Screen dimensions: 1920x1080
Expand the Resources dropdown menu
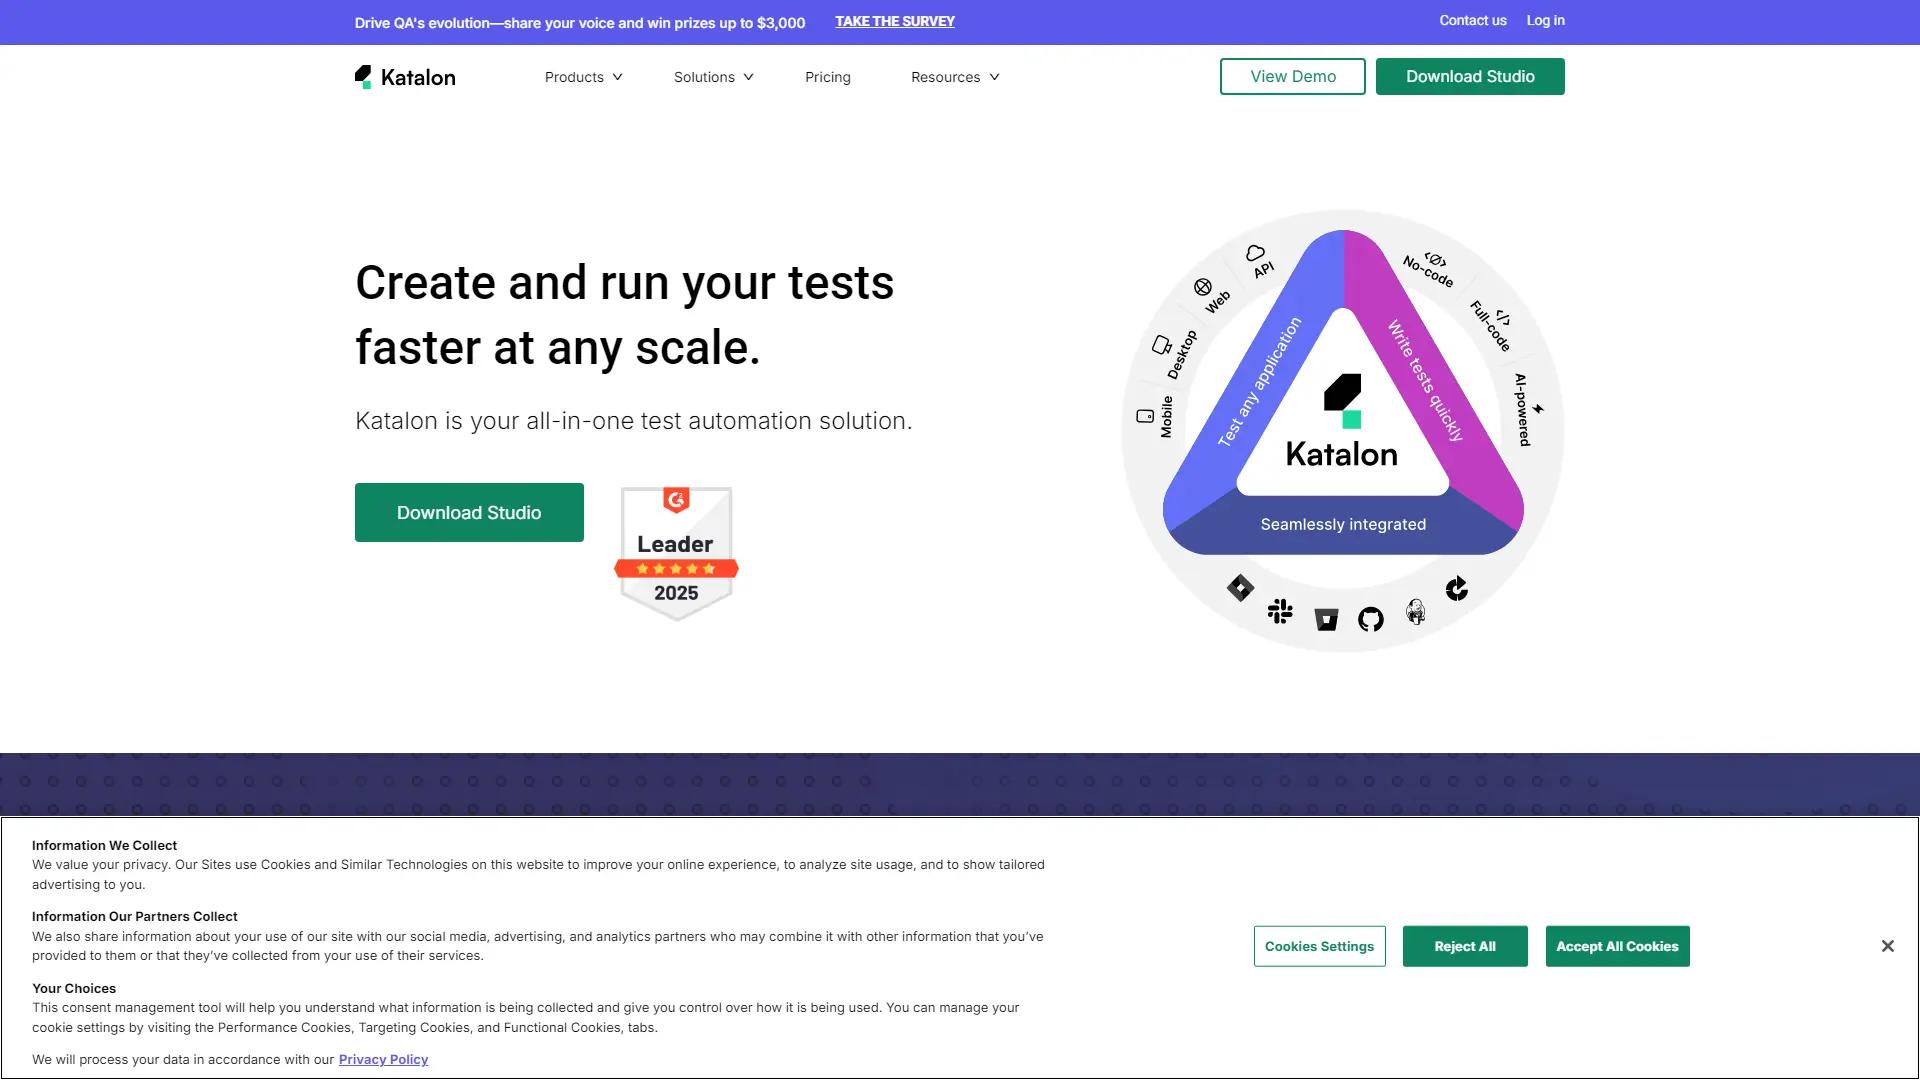(954, 77)
